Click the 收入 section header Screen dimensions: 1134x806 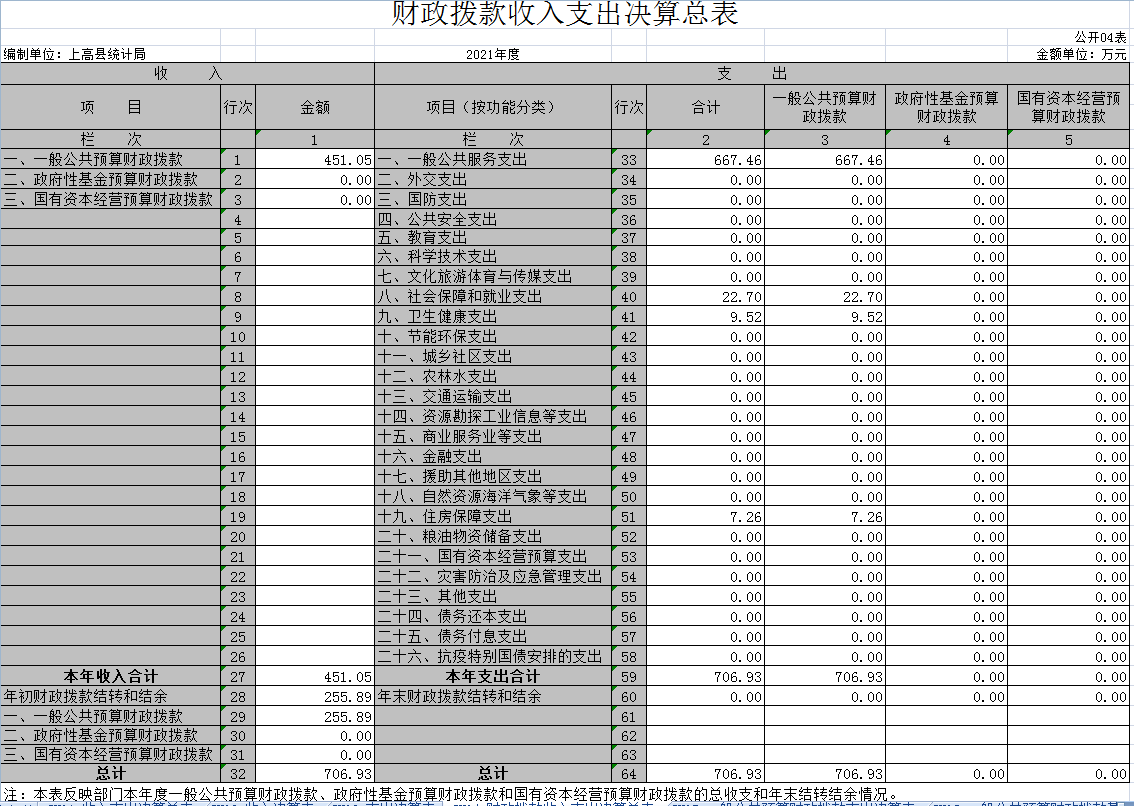click(187, 73)
